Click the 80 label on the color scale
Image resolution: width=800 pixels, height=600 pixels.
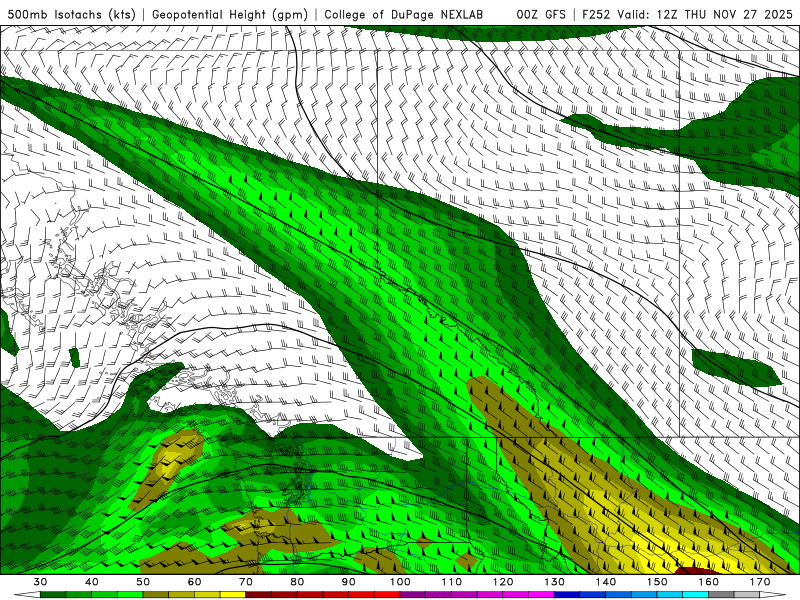[297, 582]
